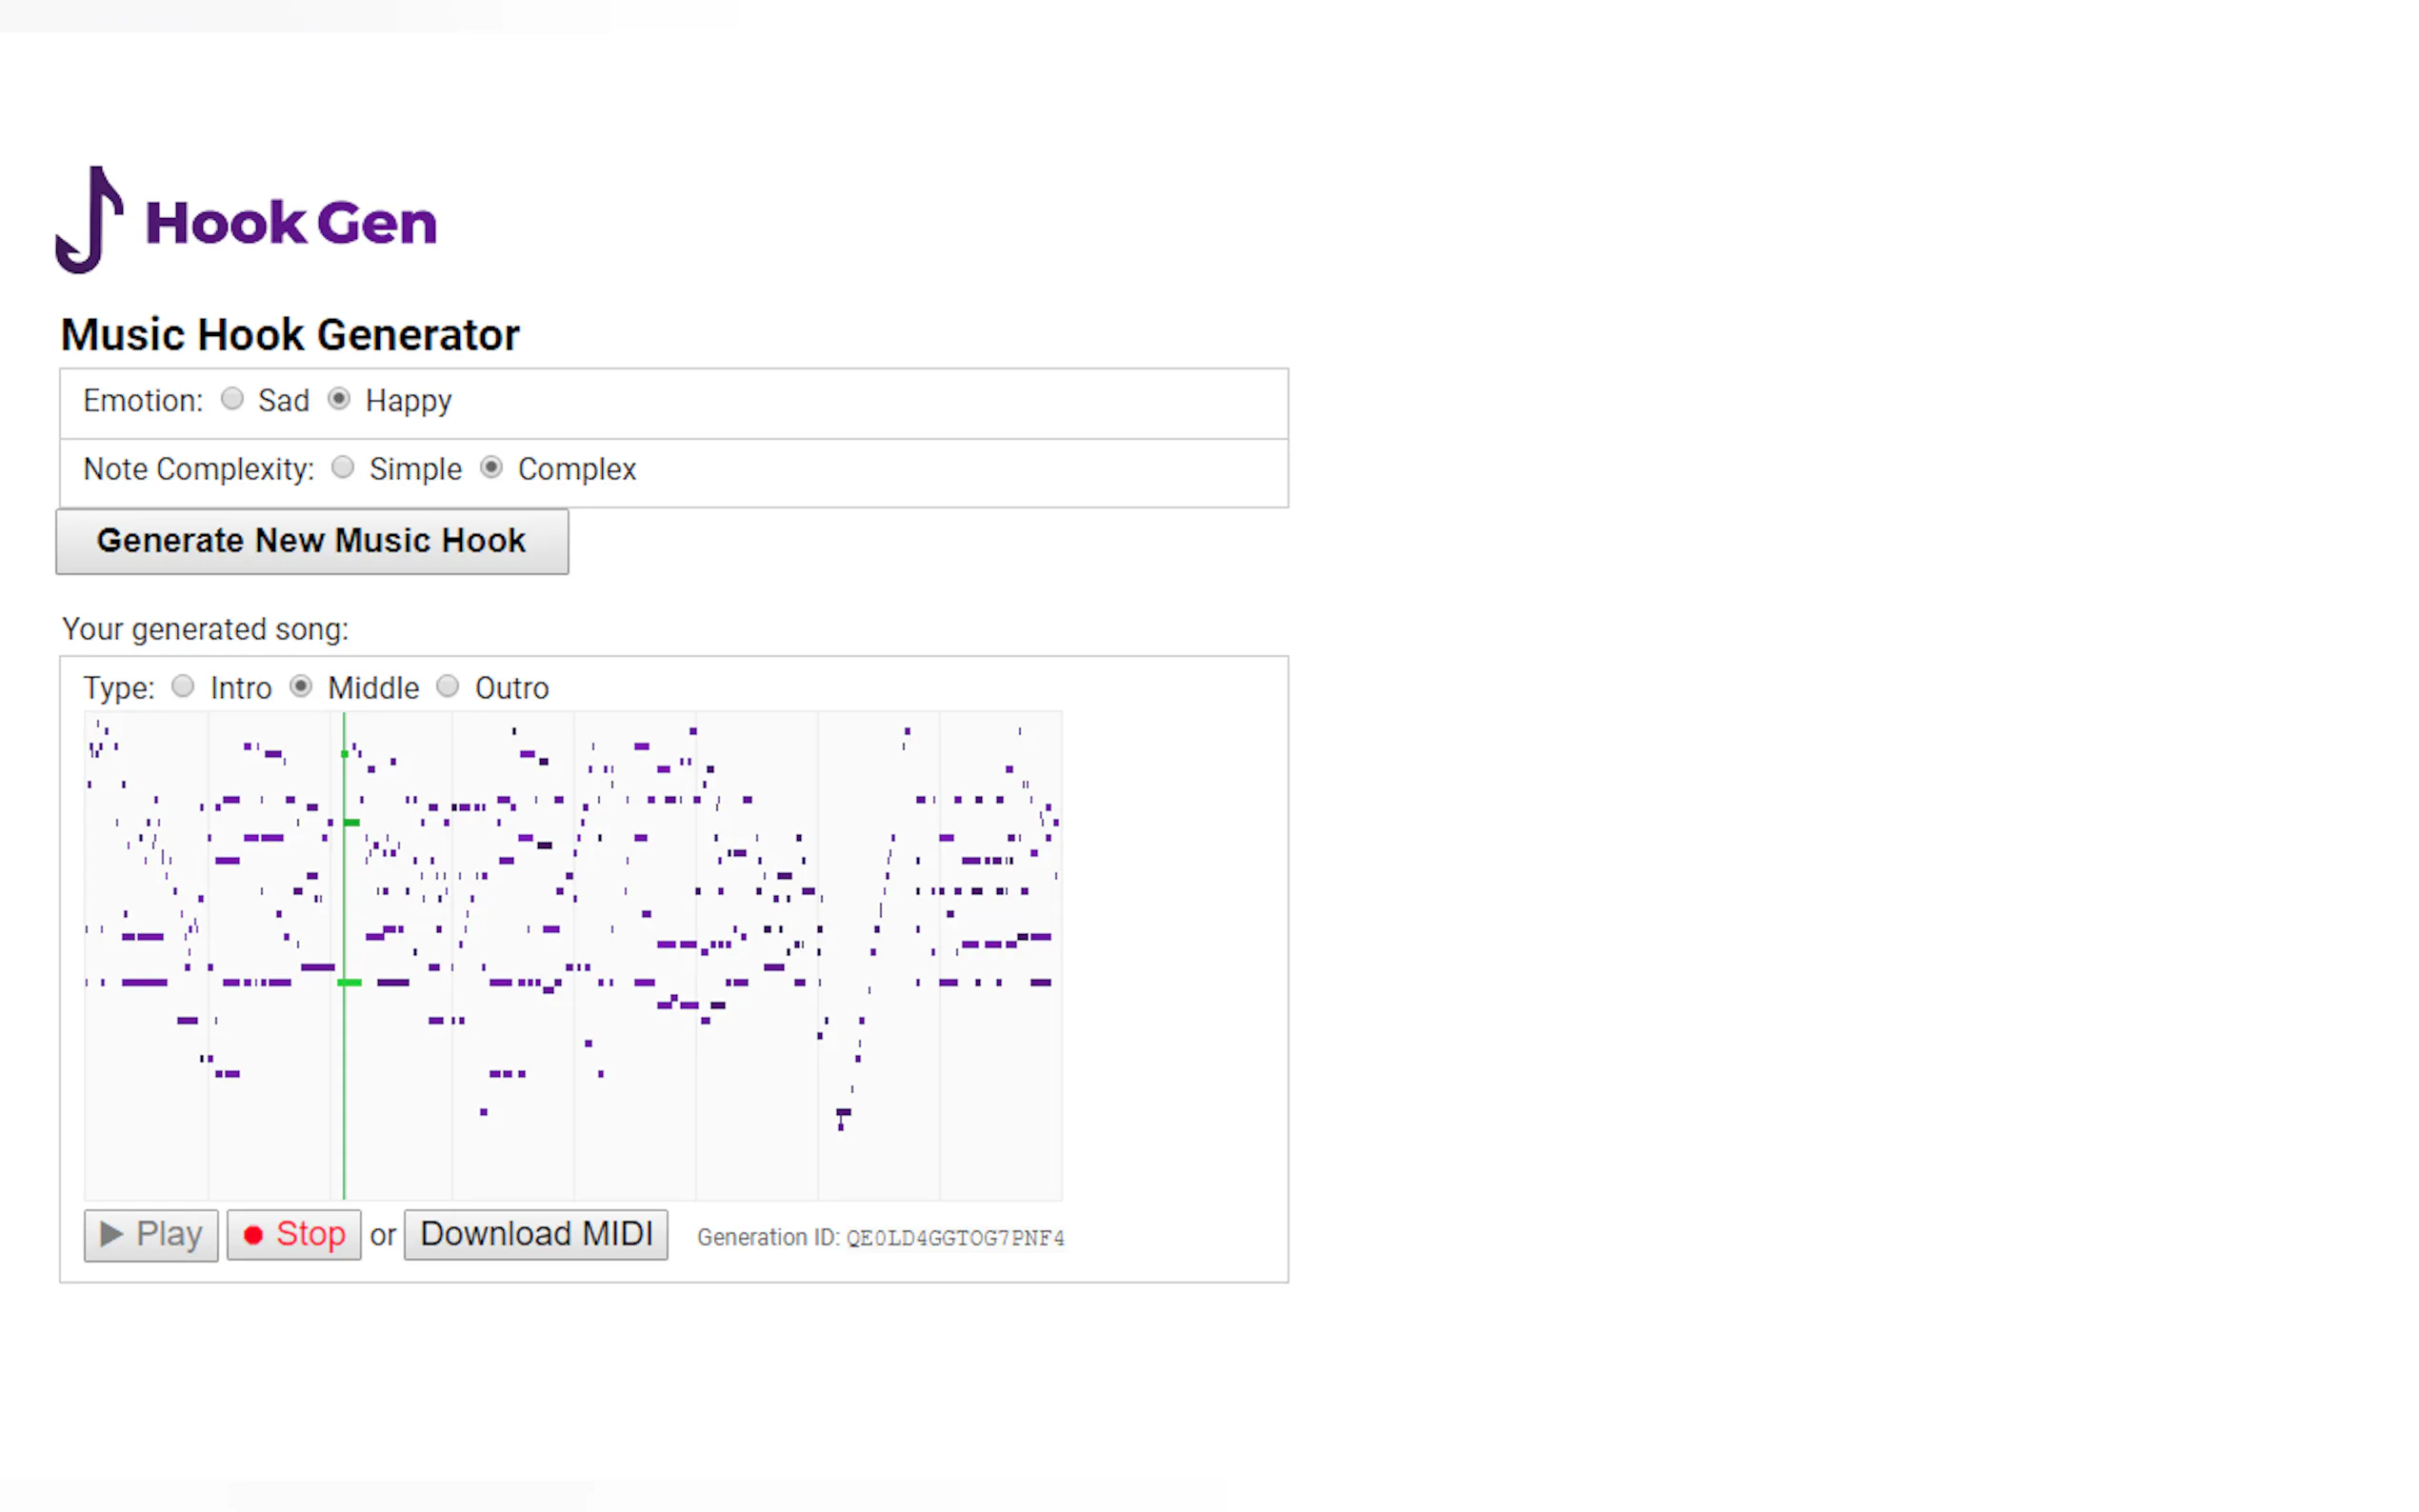2419x1512 pixels.
Task: Click the Hook Gen brand title text
Action: point(291,223)
